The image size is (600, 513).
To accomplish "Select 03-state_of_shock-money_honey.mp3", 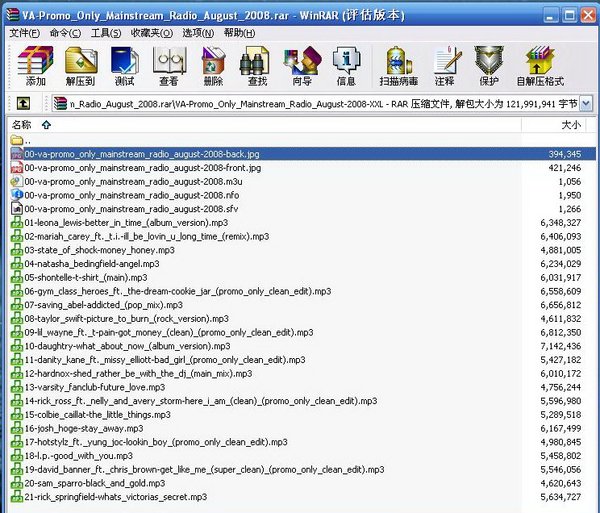I will (x=99, y=250).
